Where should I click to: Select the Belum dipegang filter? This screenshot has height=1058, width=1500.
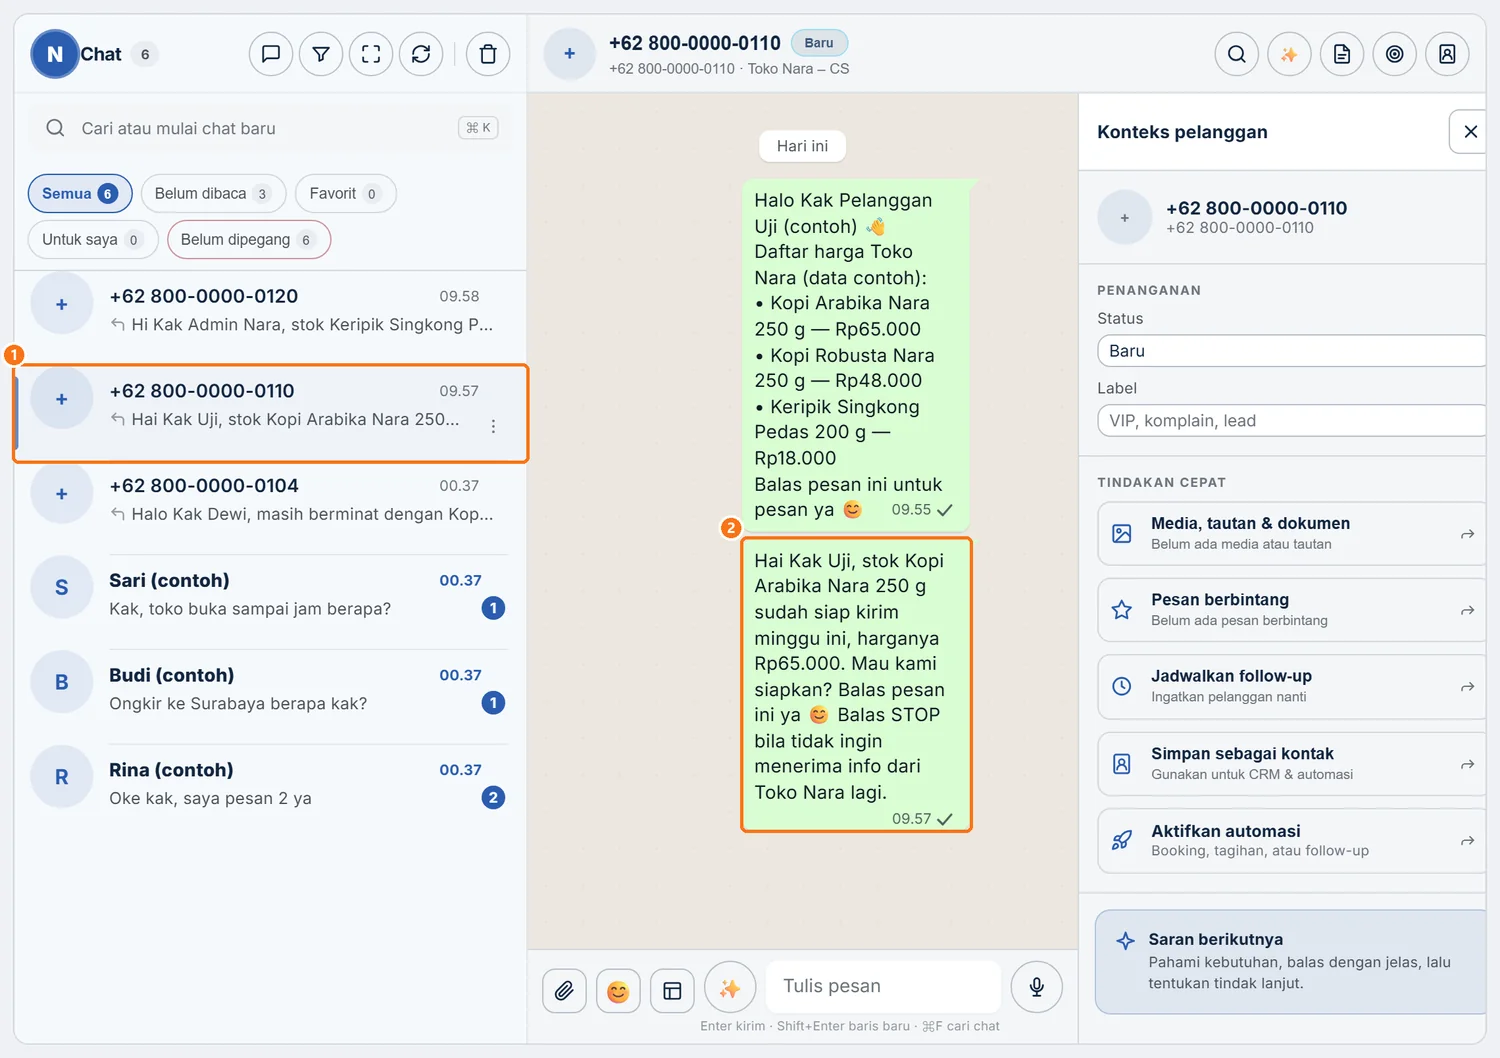tap(249, 239)
